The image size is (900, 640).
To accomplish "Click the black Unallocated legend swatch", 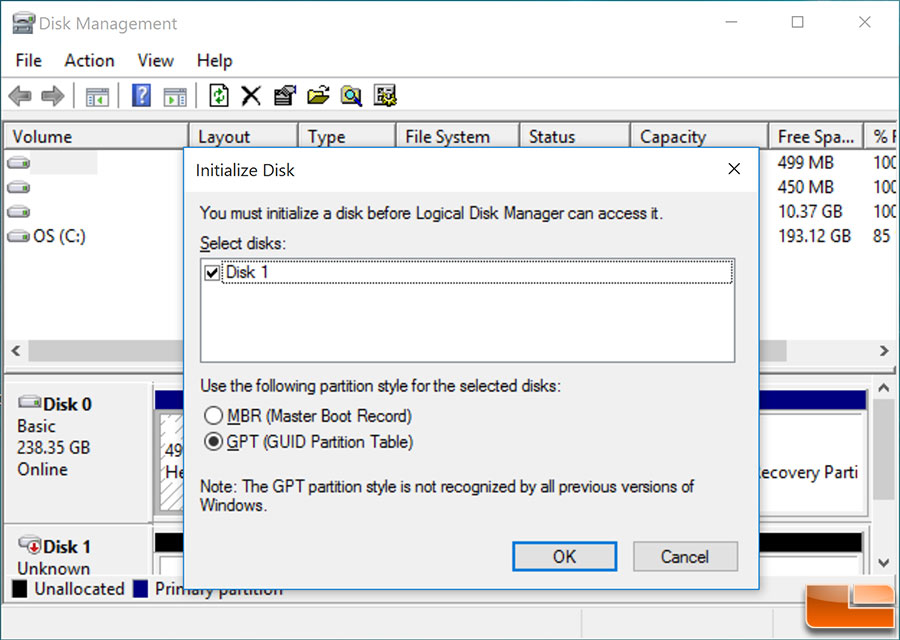I will [20, 589].
